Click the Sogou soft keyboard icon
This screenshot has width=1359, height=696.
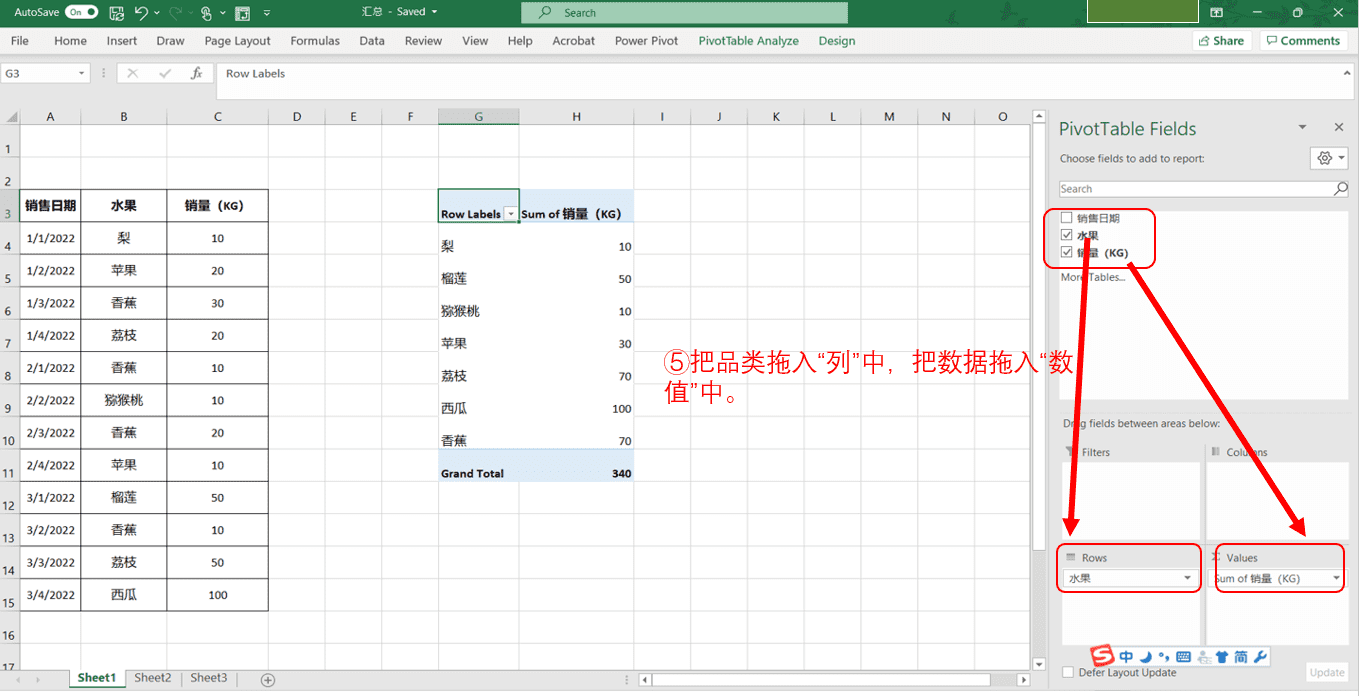pos(1184,657)
